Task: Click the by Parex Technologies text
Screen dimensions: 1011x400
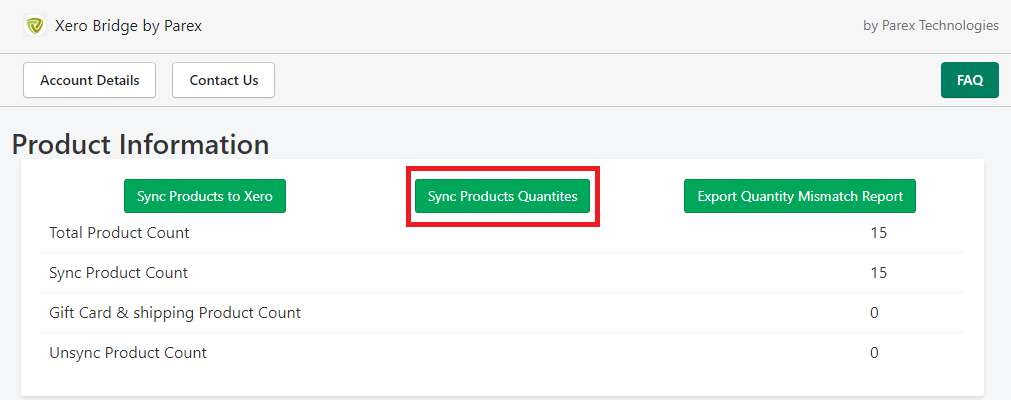Action: point(930,26)
